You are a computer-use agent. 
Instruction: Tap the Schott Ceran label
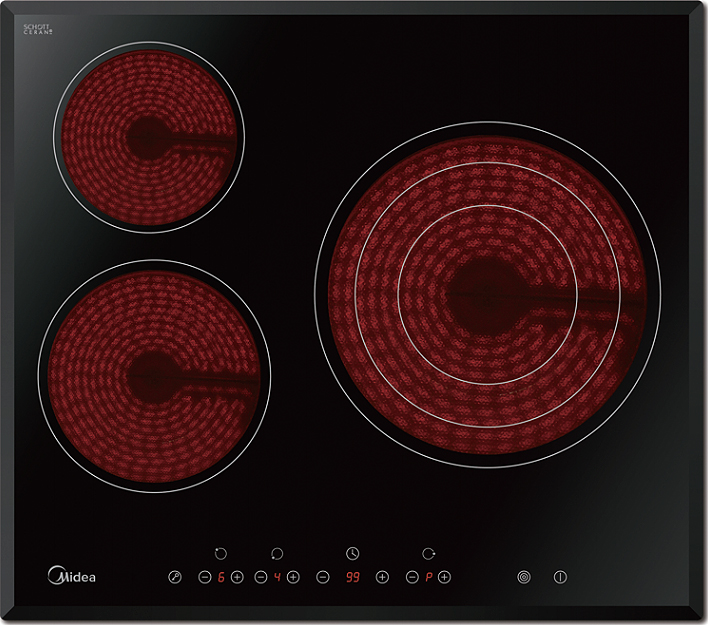click(38, 30)
